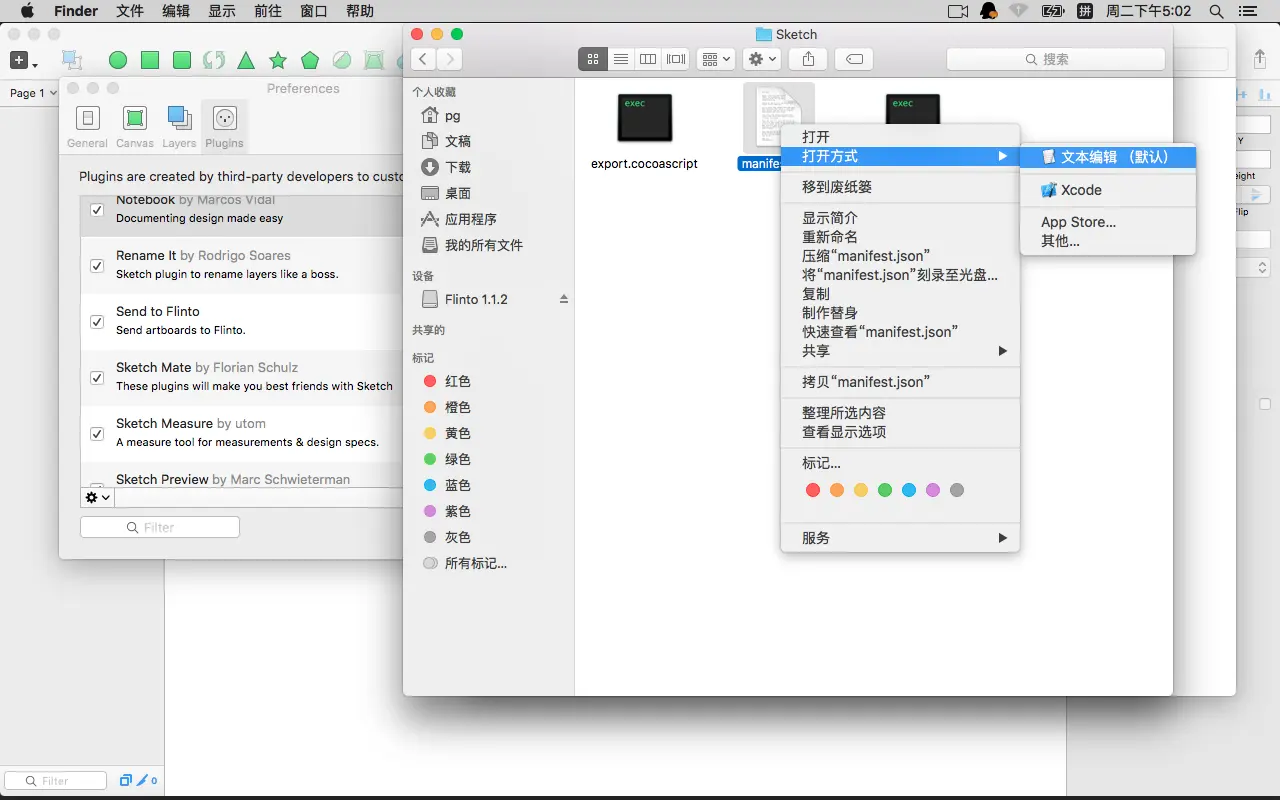This screenshot has width=1280, height=800.
Task: Select the Star shape tool in Sketch
Action: pos(278,60)
